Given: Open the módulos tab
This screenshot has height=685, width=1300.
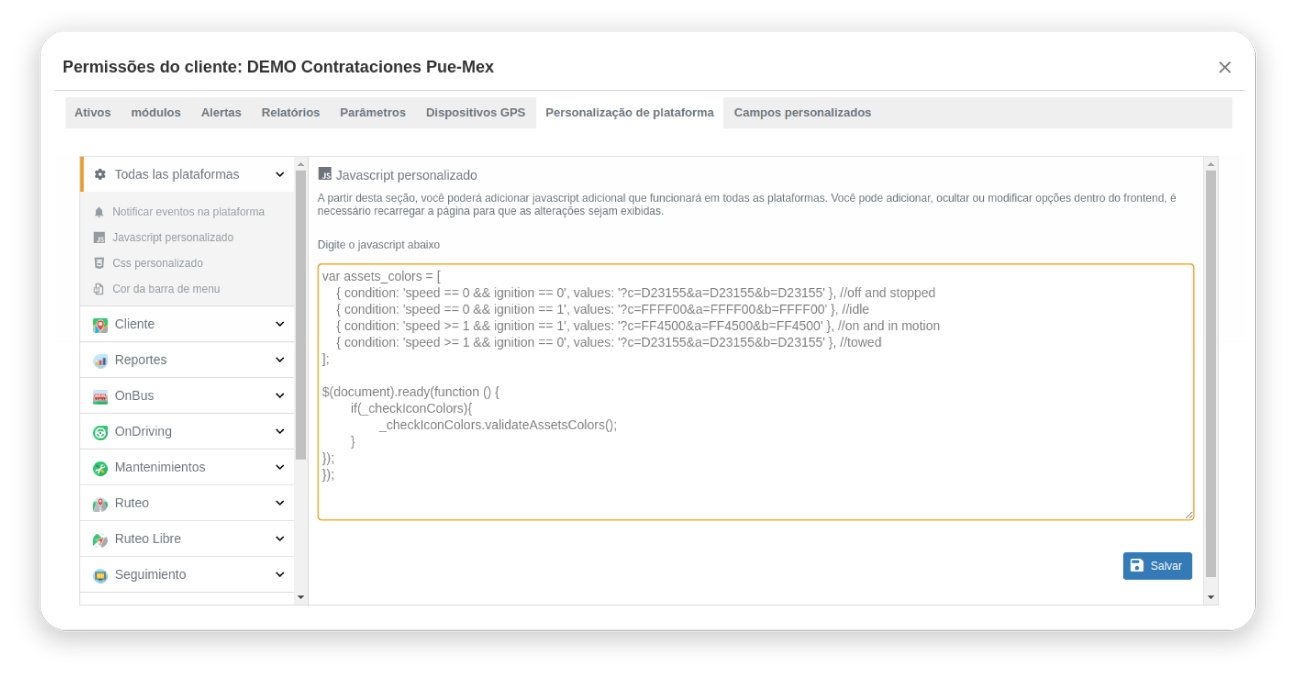Looking at the screenshot, I should [156, 113].
